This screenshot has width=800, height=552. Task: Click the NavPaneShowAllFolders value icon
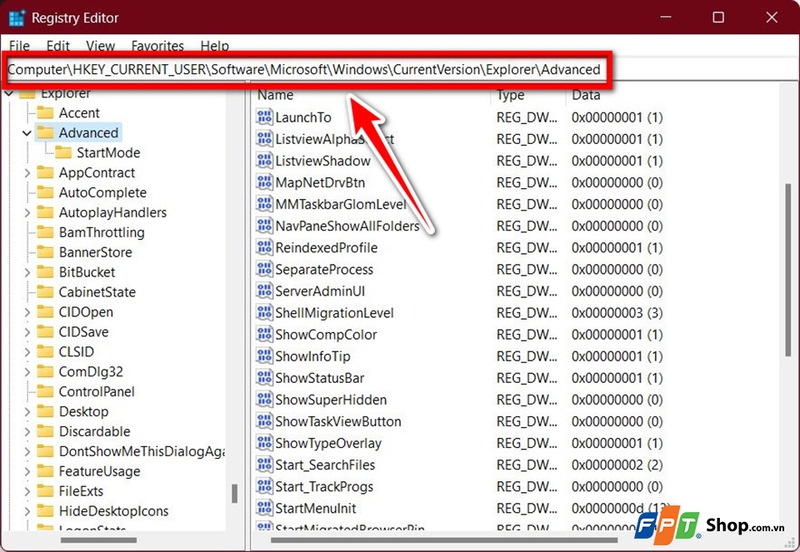tap(264, 225)
